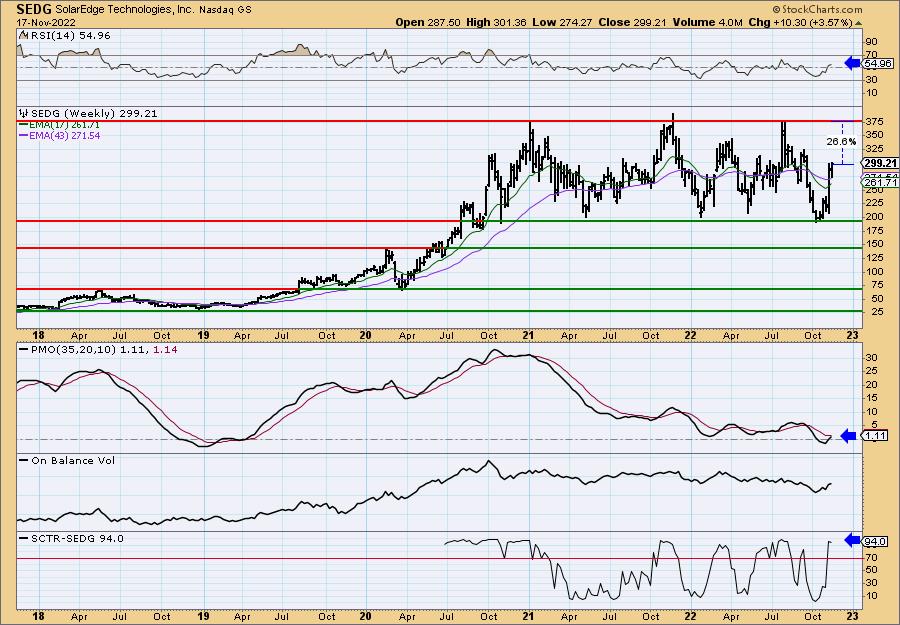Click the blue arrow pointing to RSI 54.96
Screen dimensions: 900x625
point(852,63)
